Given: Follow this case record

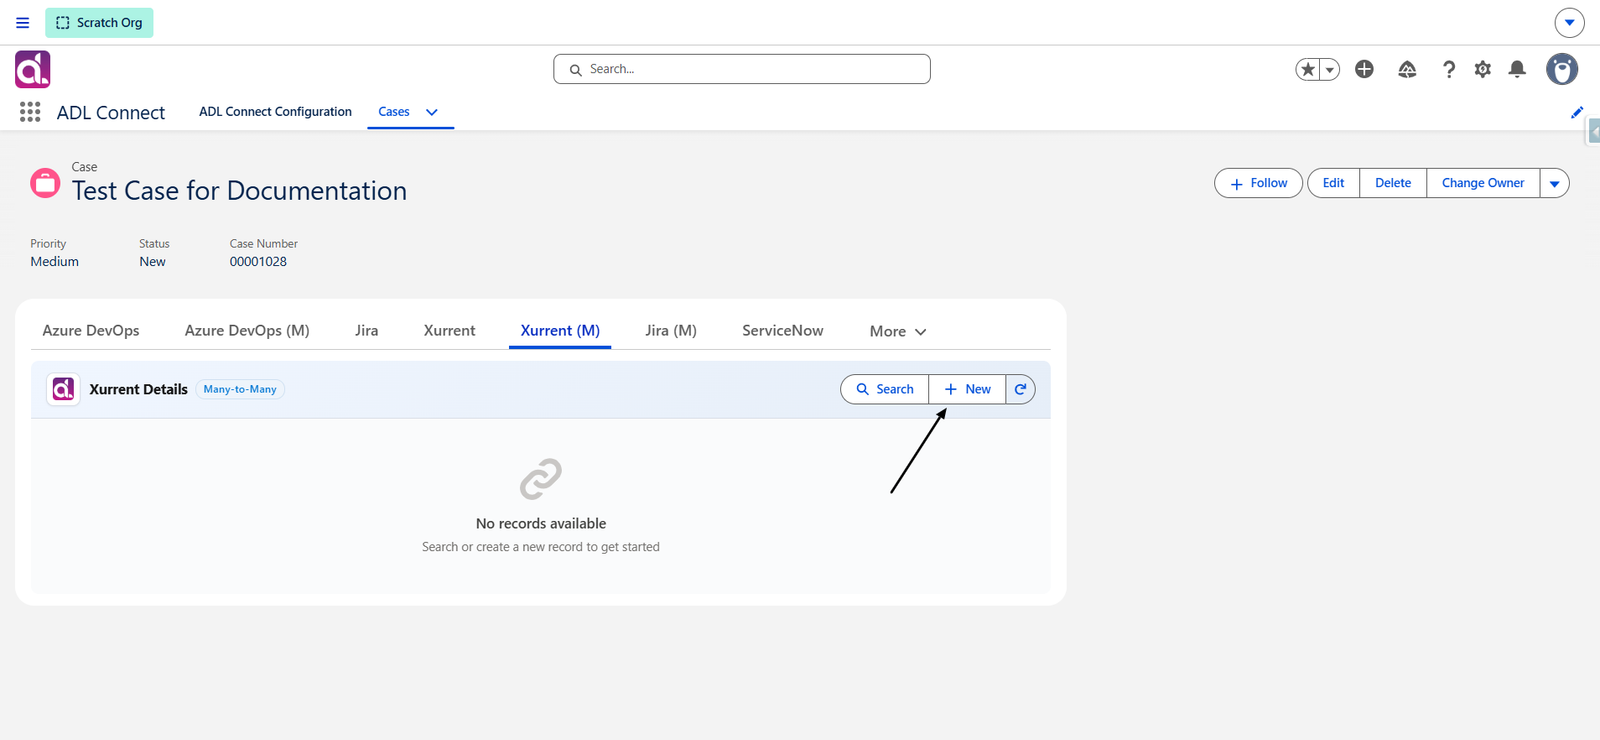Looking at the screenshot, I should pyautogui.click(x=1258, y=183).
